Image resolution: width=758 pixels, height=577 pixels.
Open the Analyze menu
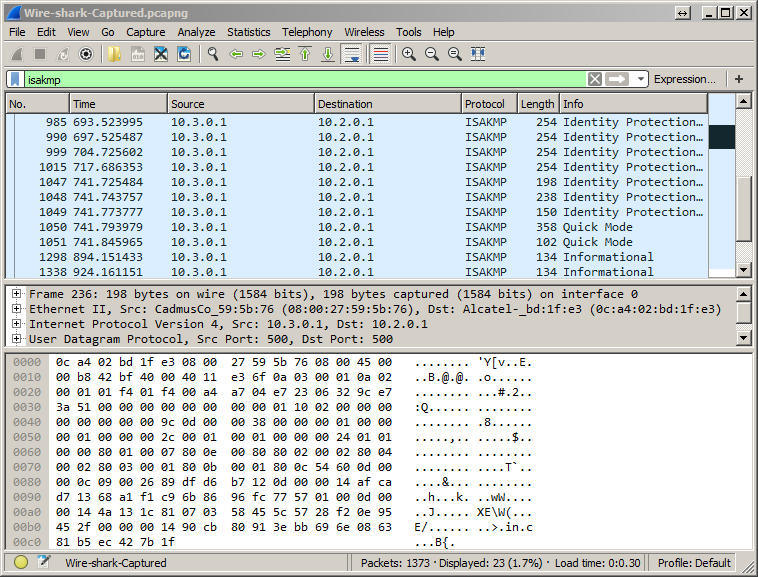point(196,32)
